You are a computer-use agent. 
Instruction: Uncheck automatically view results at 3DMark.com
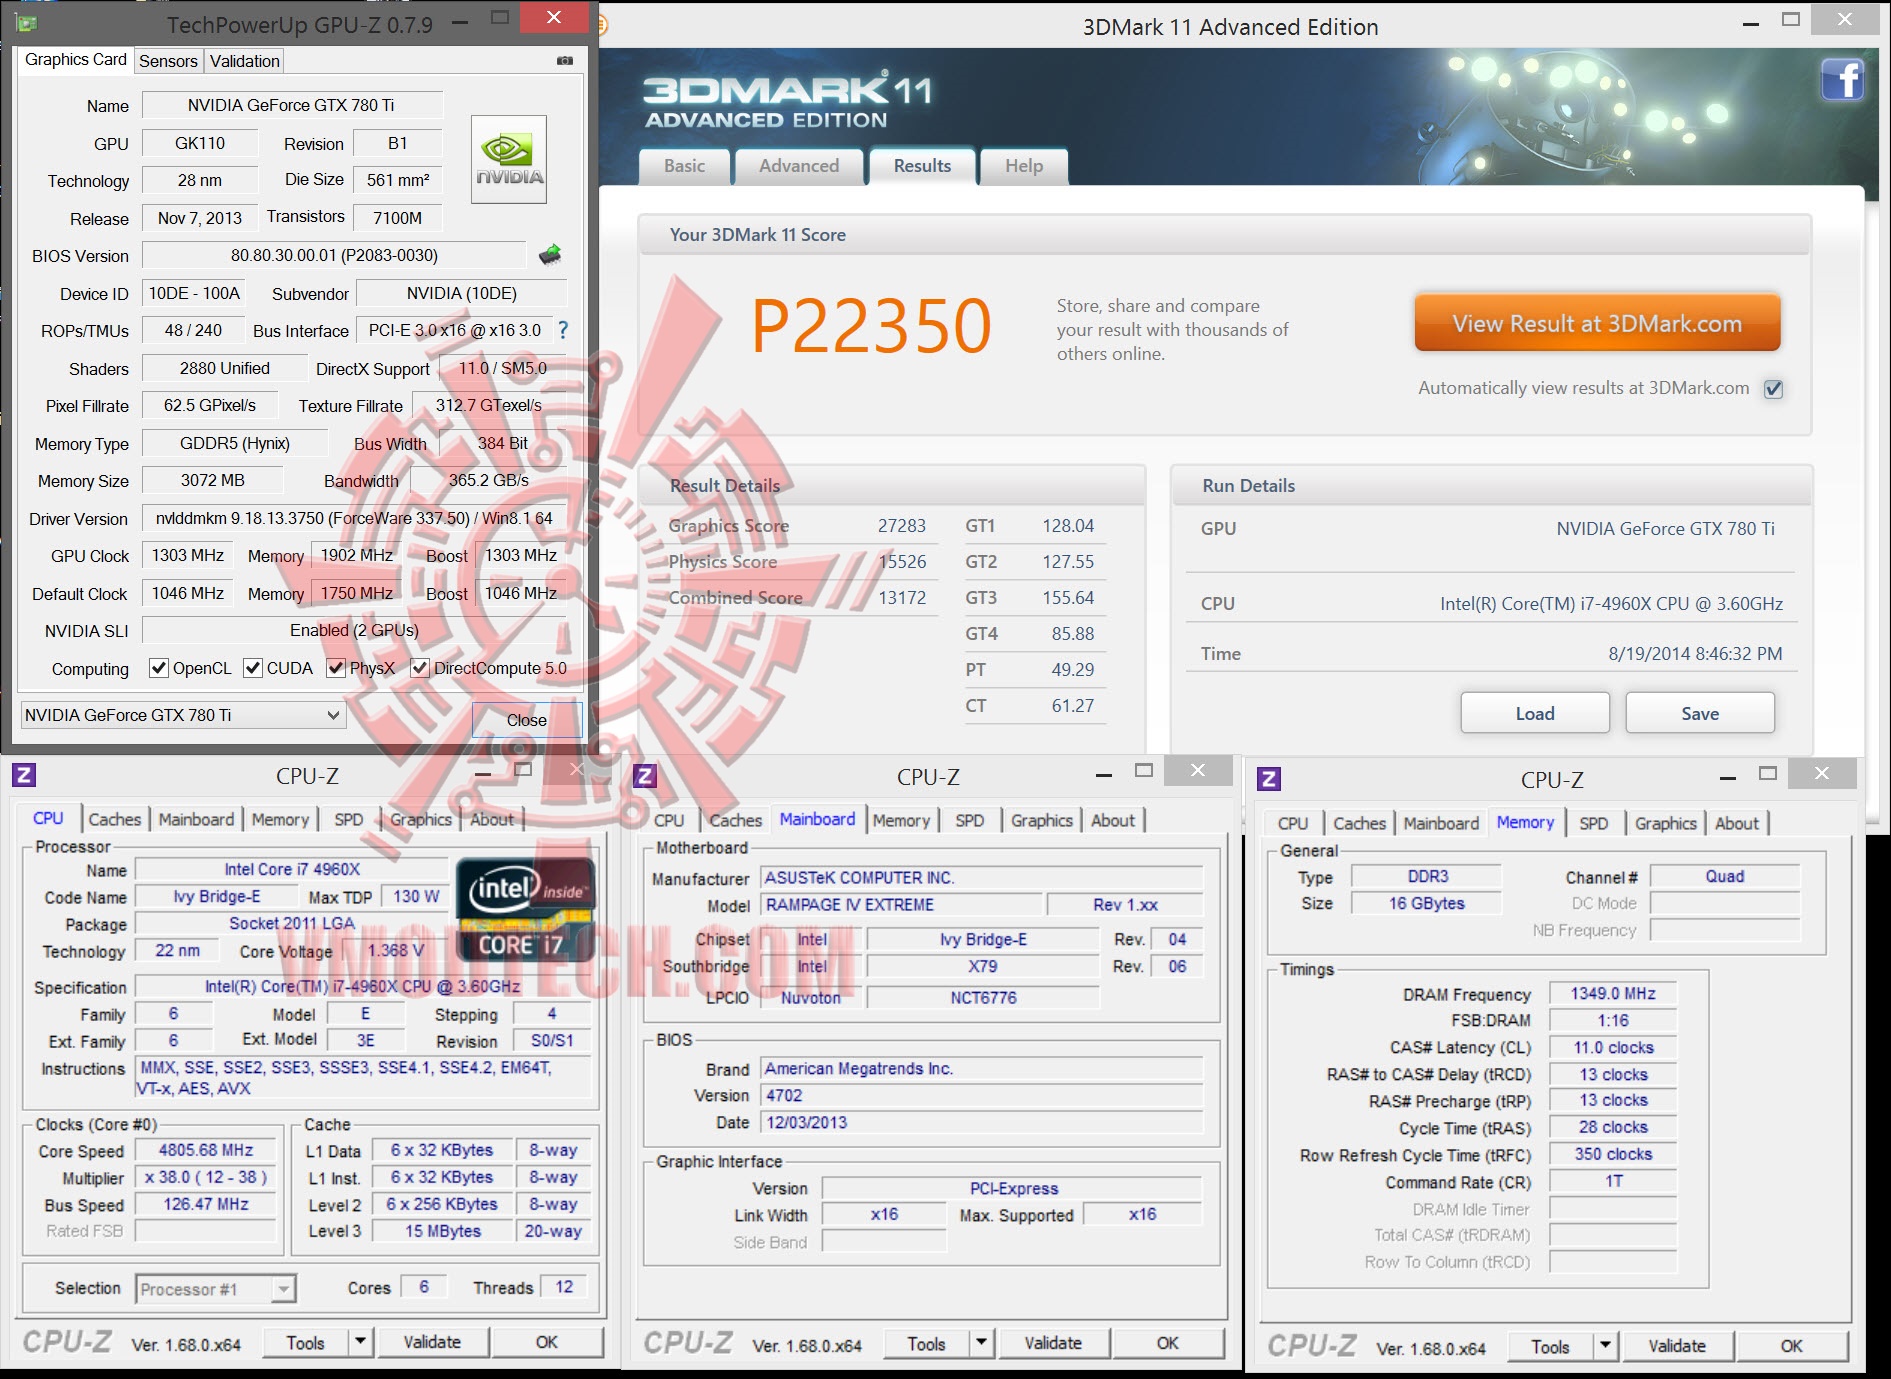pyautogui.click(x=1773, y=389)
